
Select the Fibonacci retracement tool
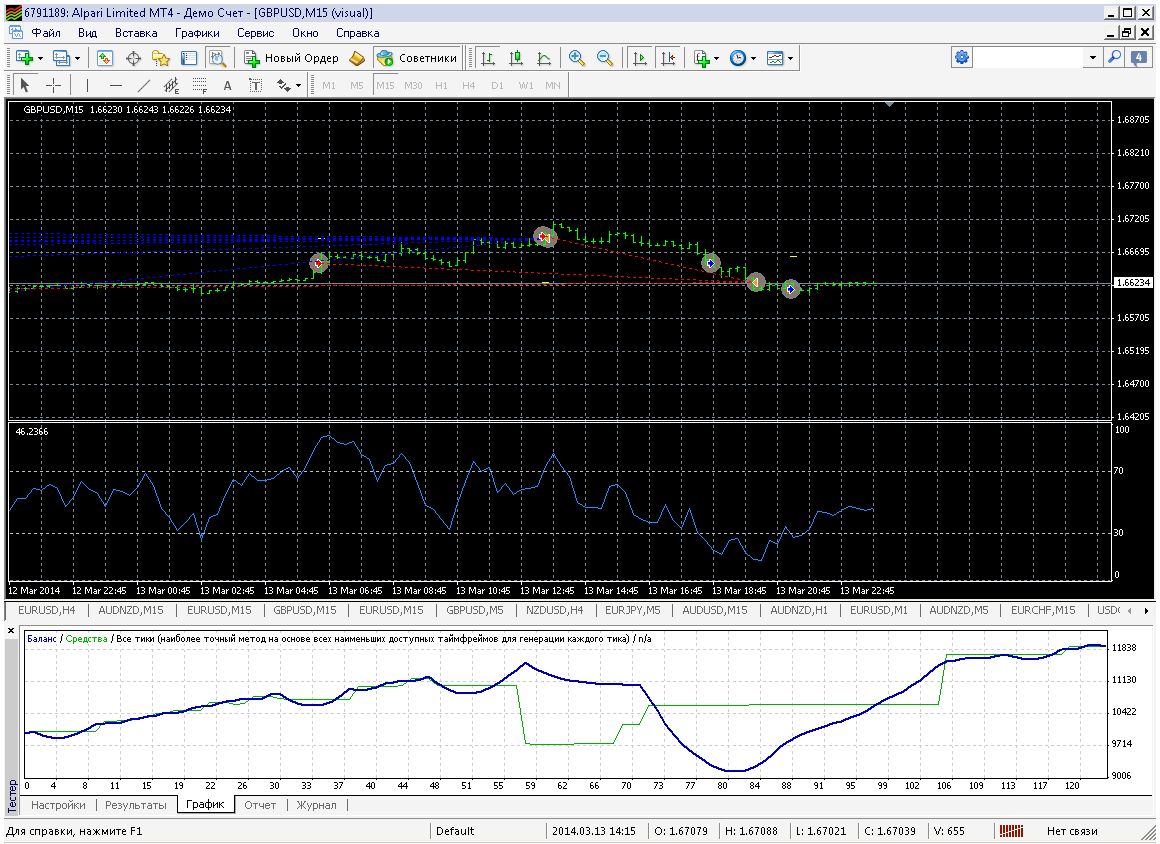click(200, 85)
